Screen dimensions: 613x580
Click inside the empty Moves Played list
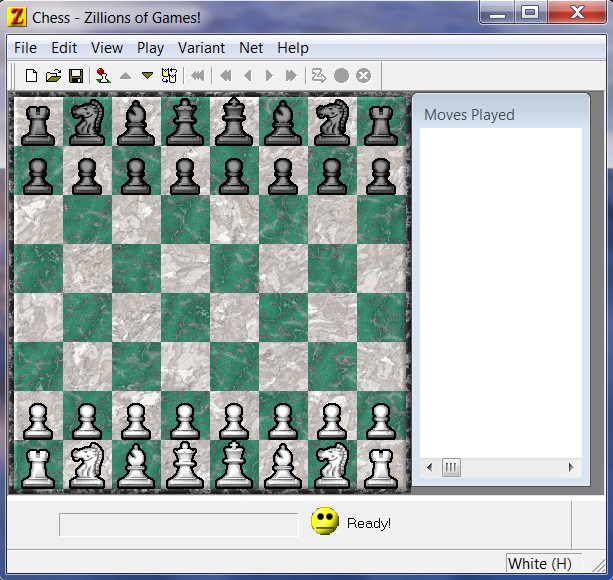tap(501, 293)
